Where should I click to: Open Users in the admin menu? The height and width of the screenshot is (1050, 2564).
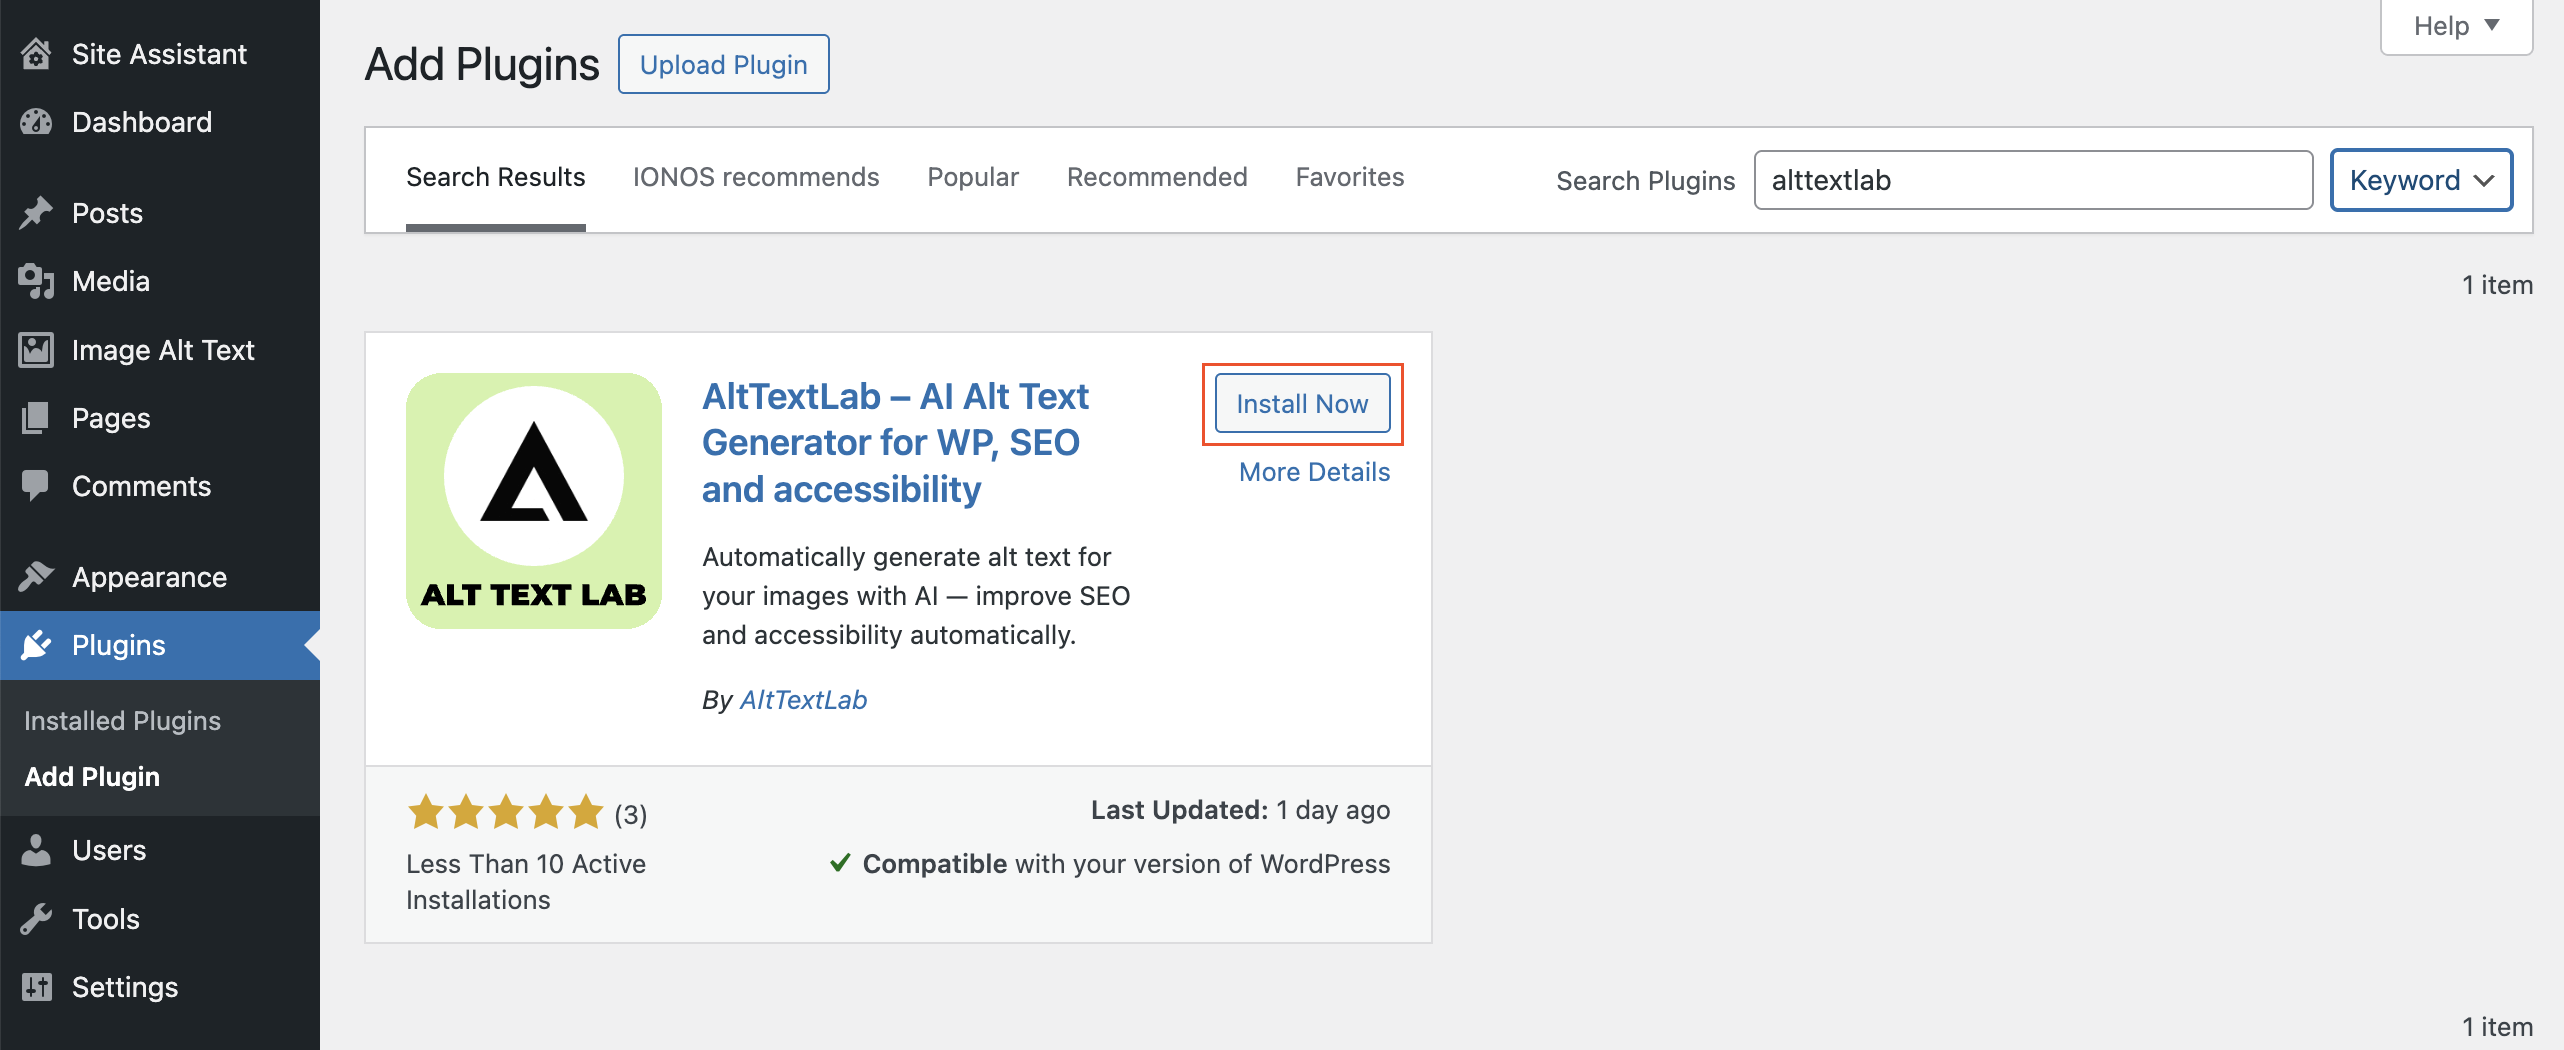pos(160,850)
